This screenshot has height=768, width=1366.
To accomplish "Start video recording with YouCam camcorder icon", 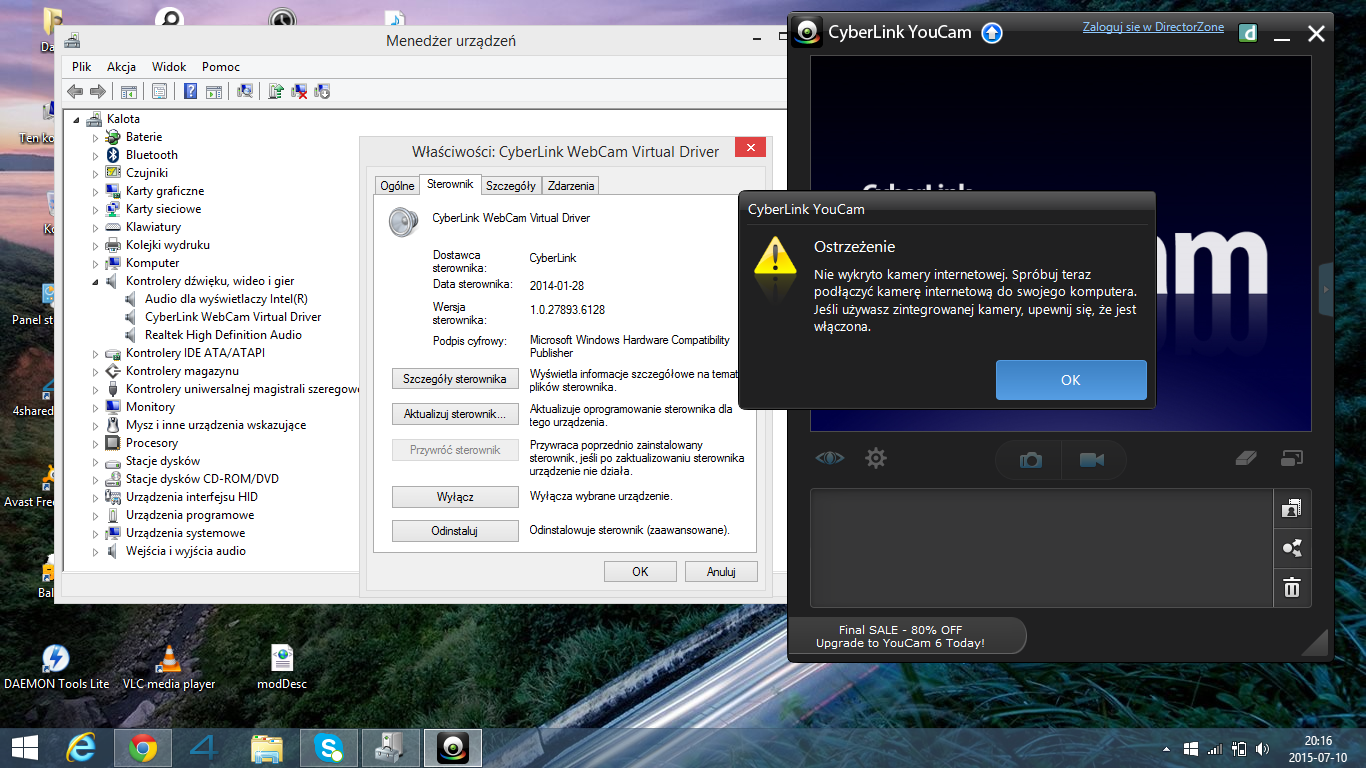I will pyautogui.click(x=1091, y=460).
